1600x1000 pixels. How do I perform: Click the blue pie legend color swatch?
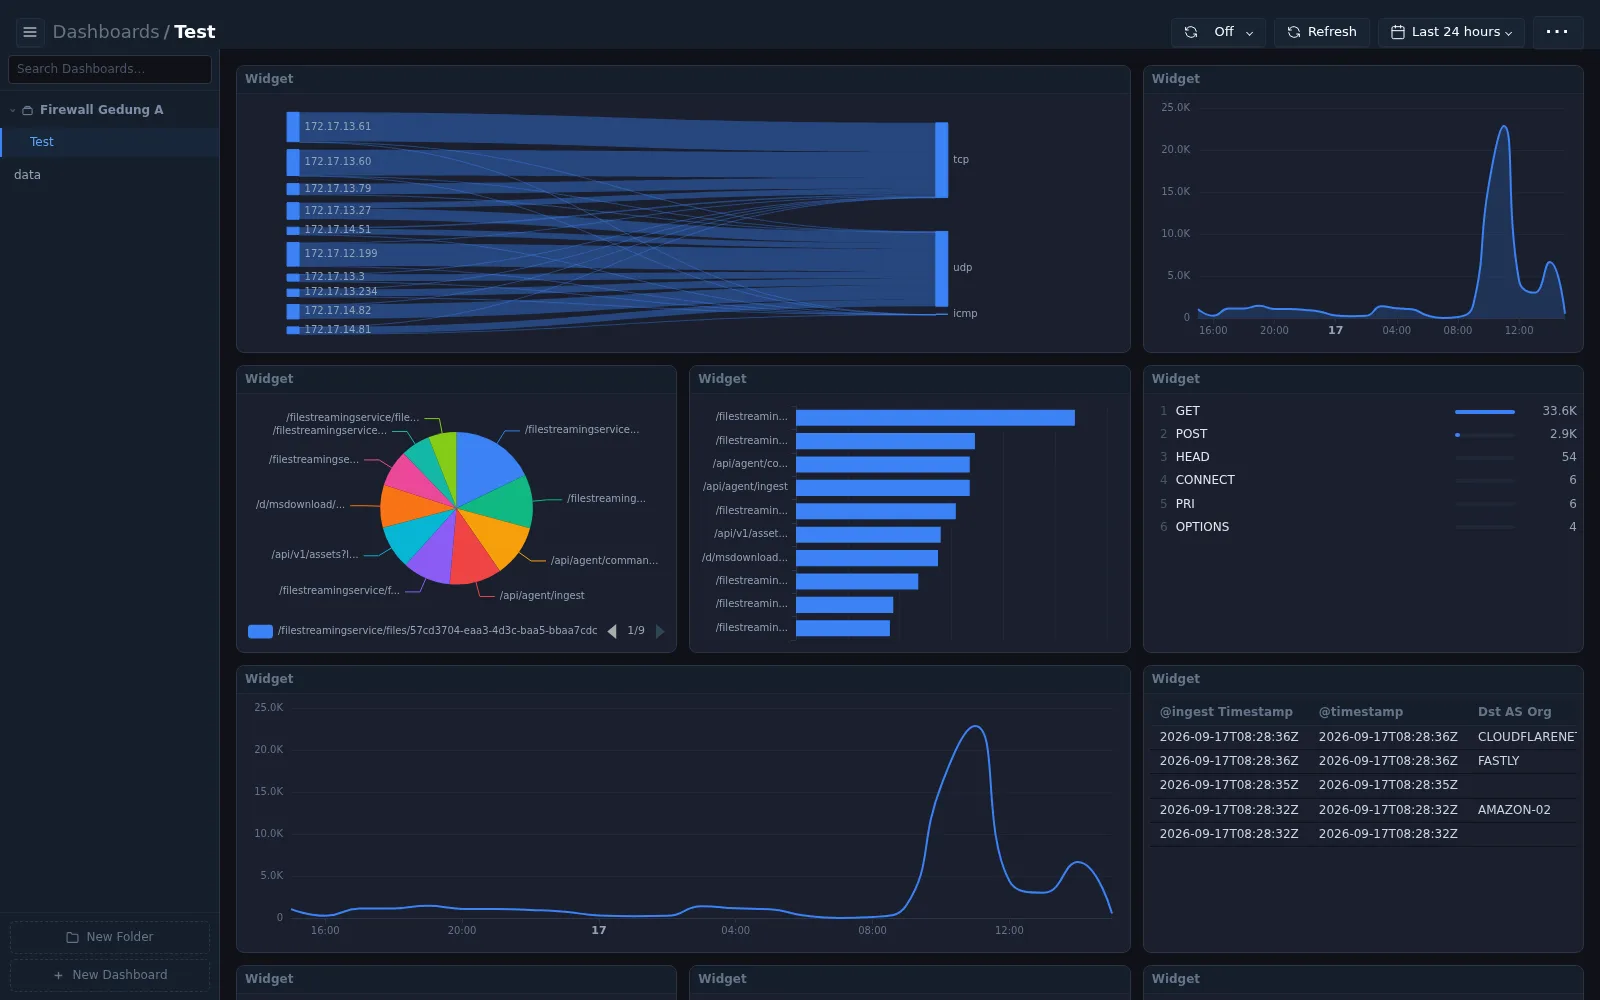tap(260, 631)
